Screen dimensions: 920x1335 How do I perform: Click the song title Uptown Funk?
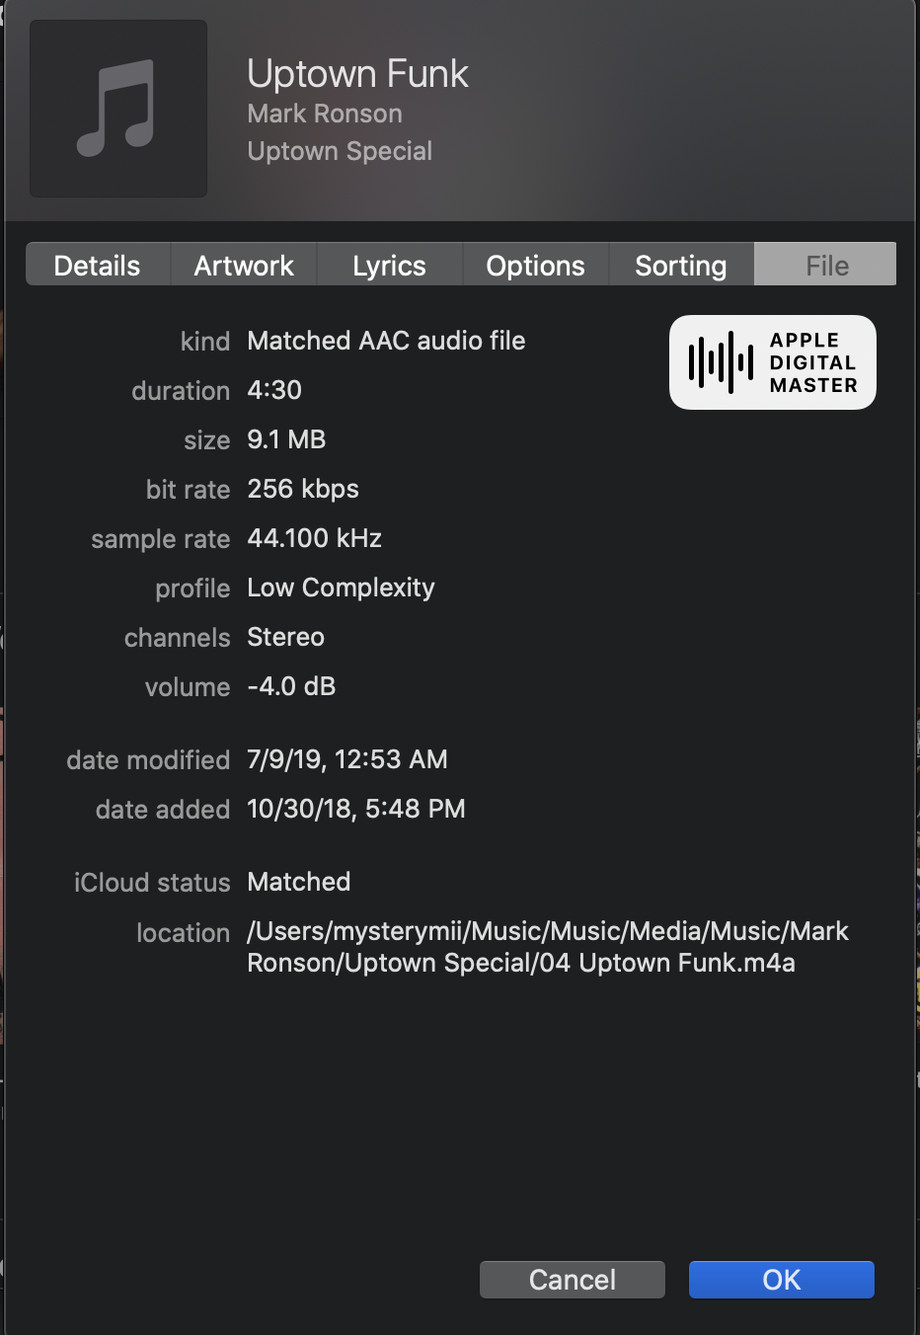click(357, 73)
